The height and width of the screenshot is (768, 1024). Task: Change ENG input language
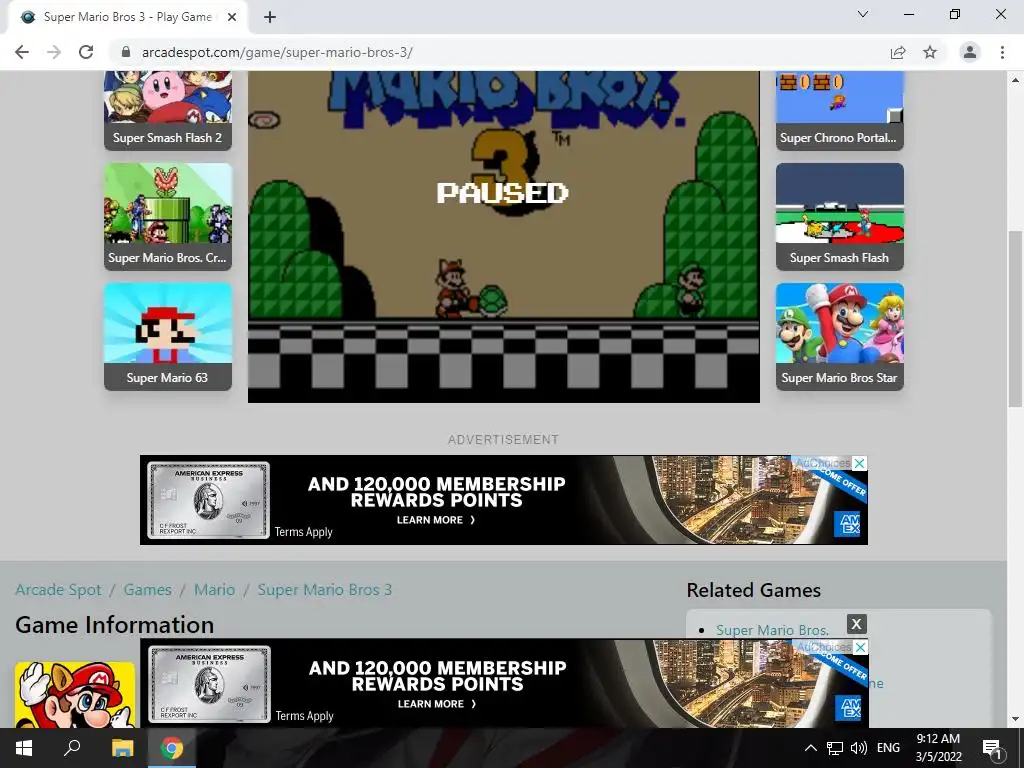click(888, 748)
